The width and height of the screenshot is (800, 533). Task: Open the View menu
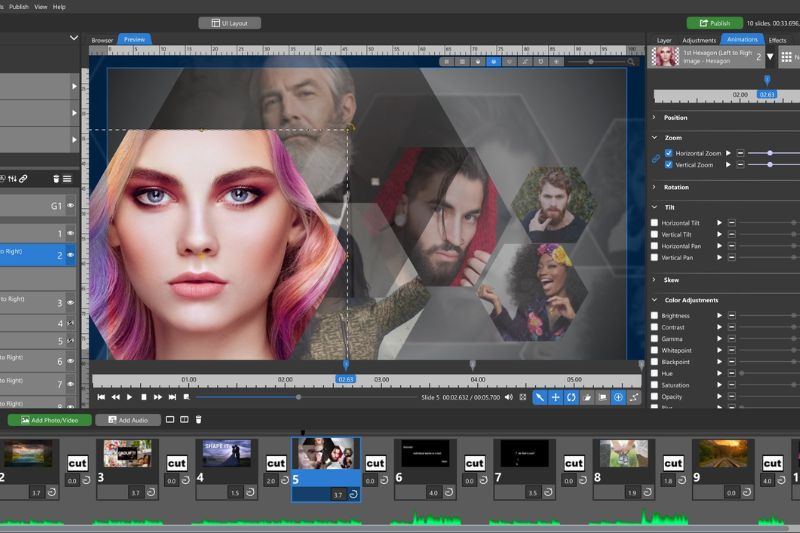[x=41, y=7]
